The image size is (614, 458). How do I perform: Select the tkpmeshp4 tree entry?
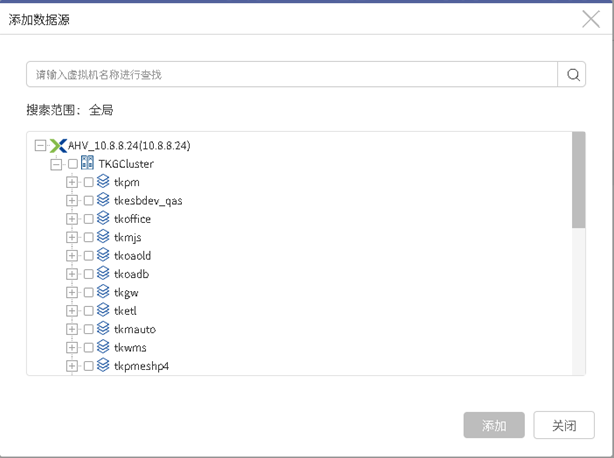[141, 366]
